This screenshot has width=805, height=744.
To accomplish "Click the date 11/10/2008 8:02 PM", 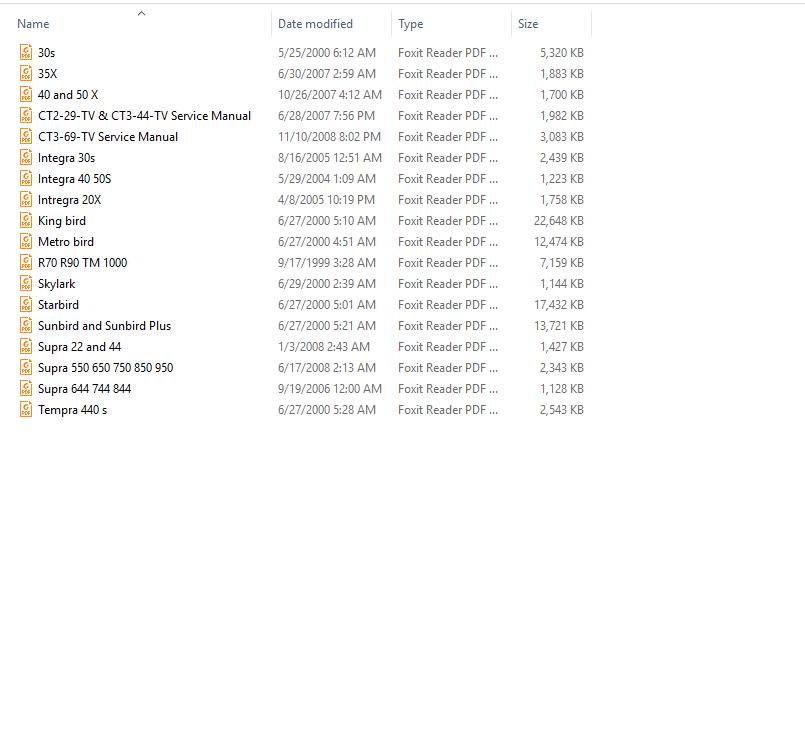I will 329,137.
